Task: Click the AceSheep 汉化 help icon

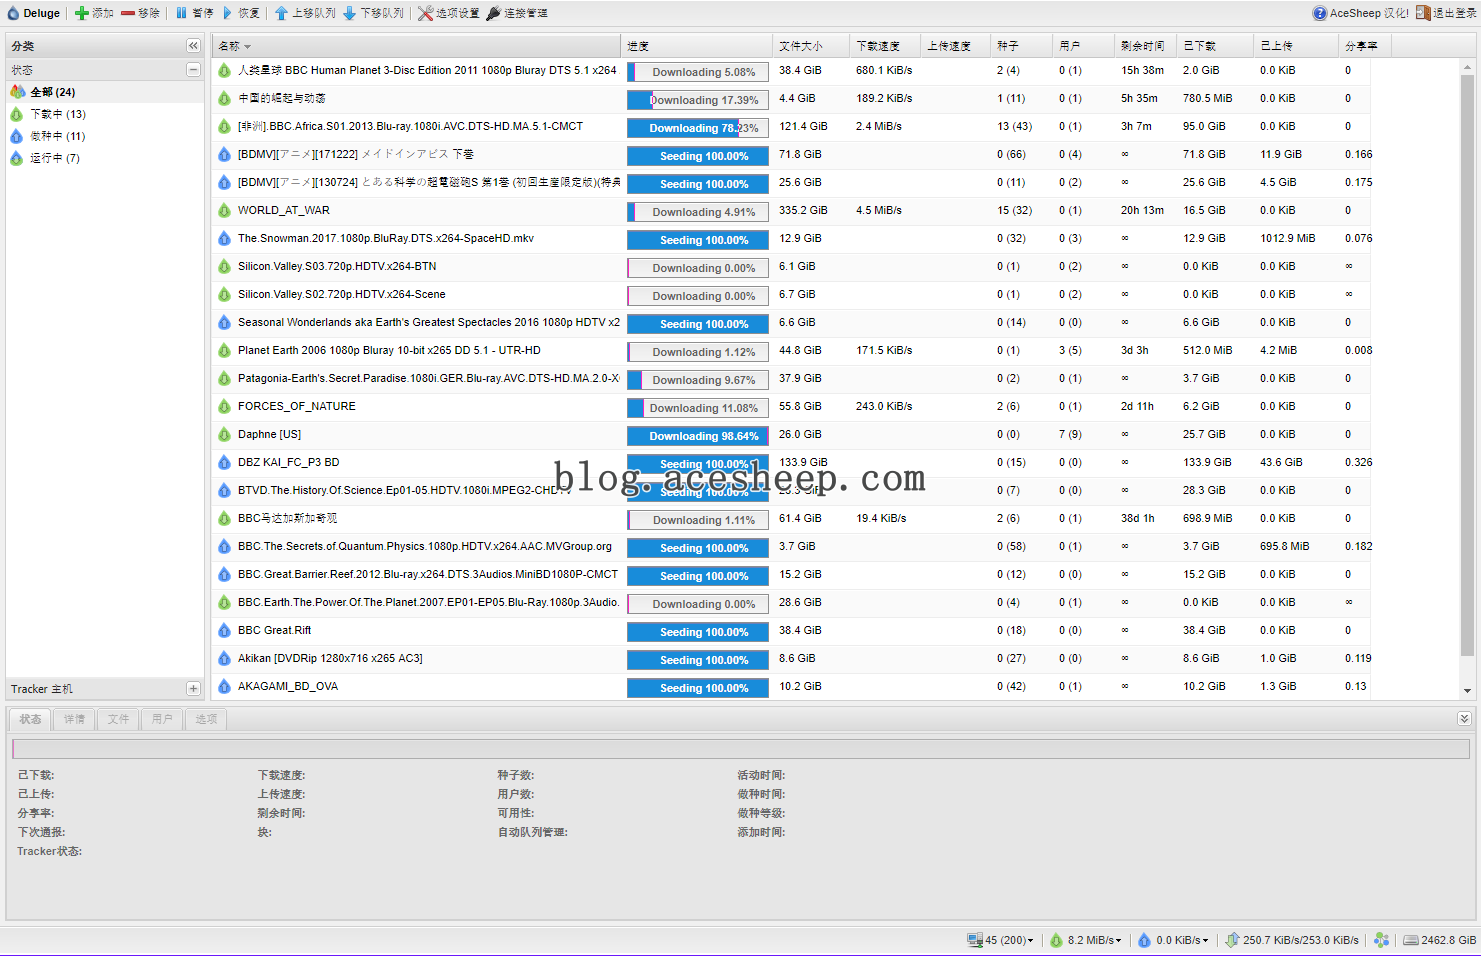Action: coord(1320,13)
